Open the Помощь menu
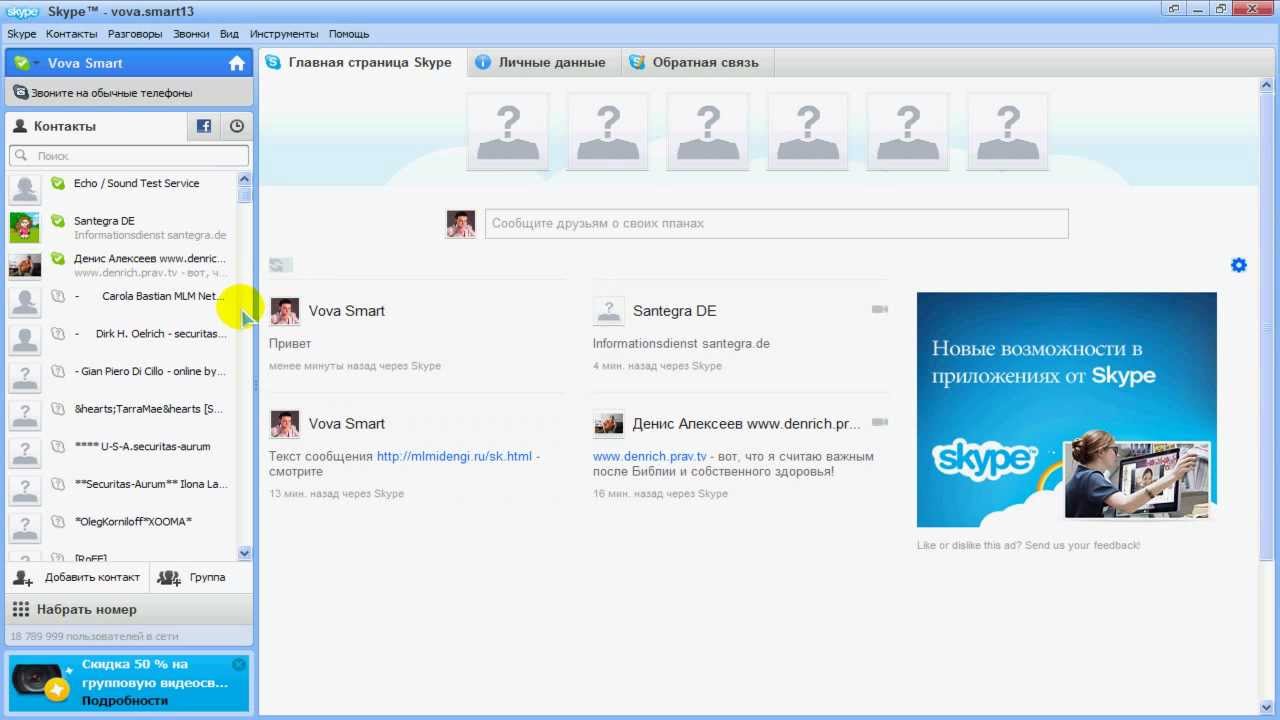 coord(349,34)
